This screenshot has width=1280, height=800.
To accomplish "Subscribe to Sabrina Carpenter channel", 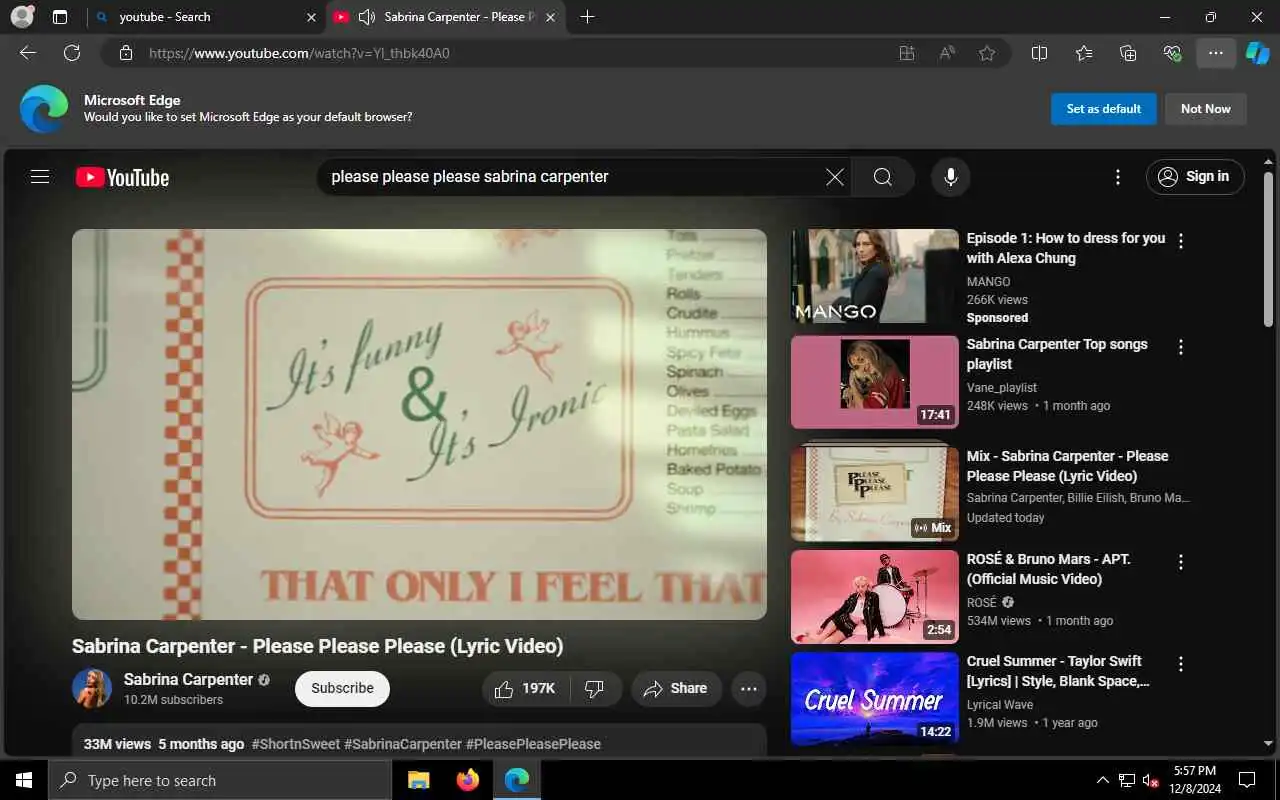I will coord(342,688).
